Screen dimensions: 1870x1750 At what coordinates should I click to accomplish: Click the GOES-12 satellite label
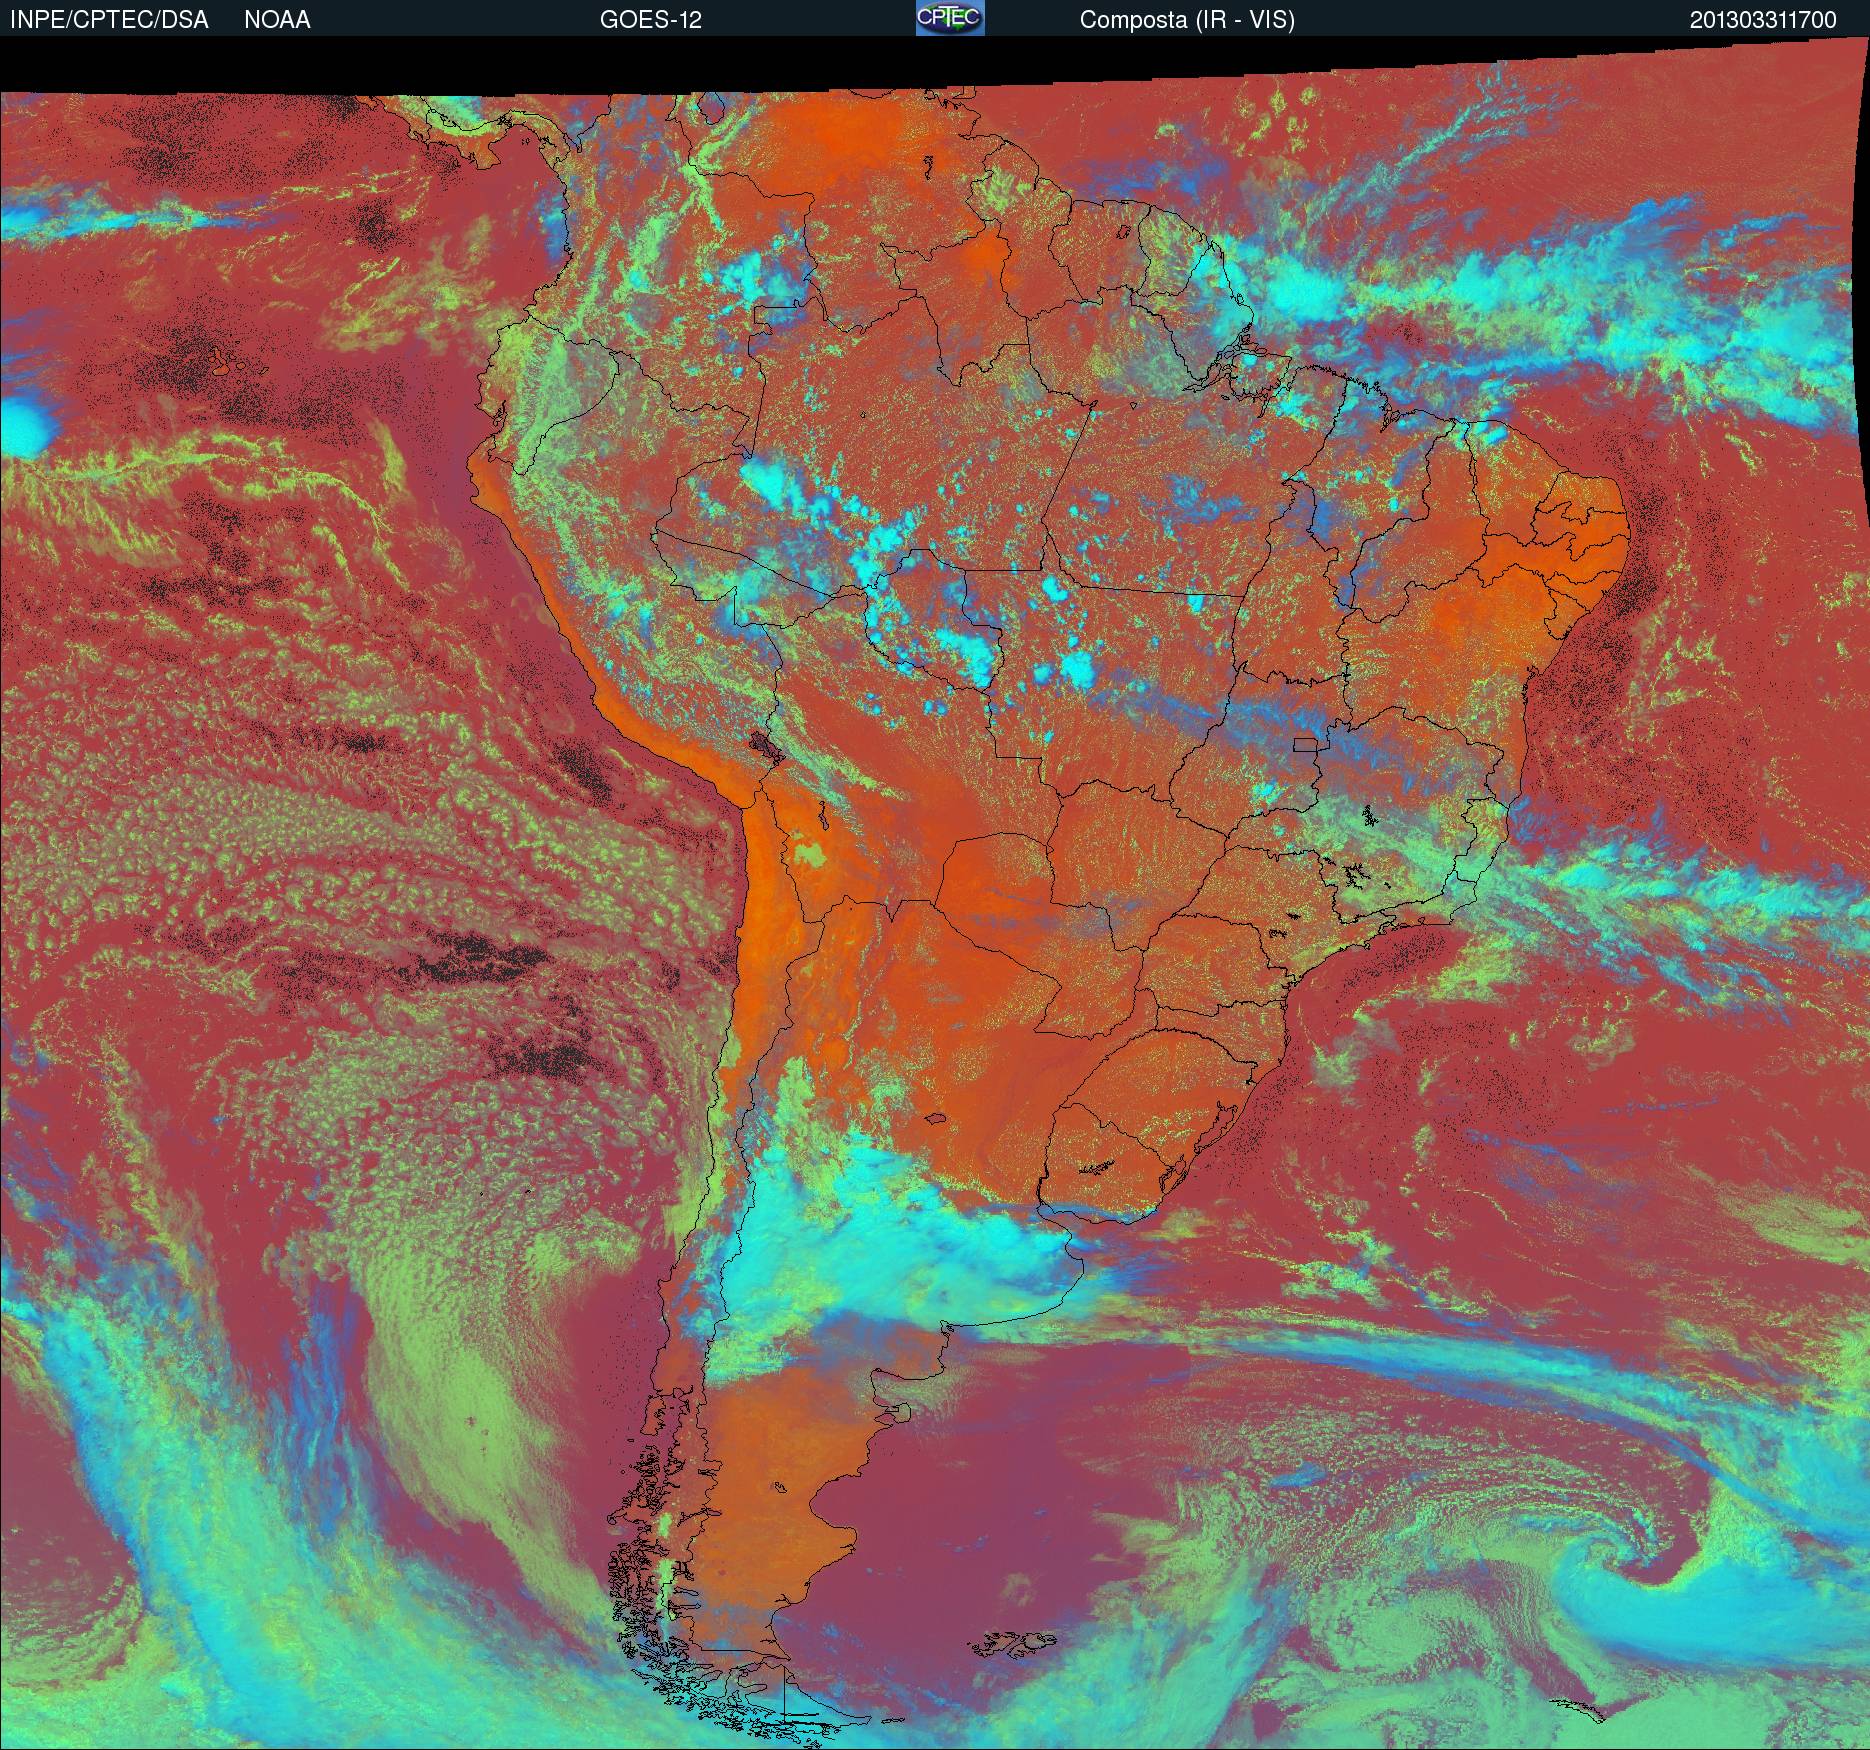pyautogui.click(x=651, y=20)
